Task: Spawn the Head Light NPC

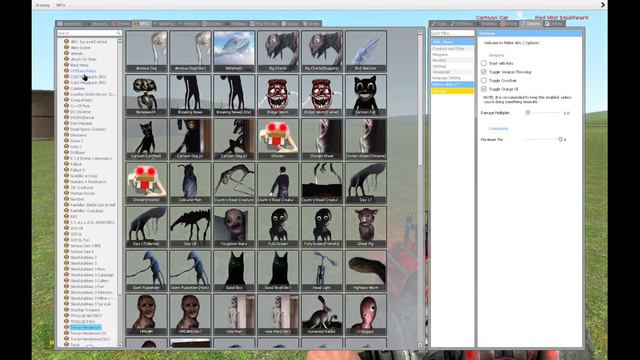Action: (x=322, y=271)
